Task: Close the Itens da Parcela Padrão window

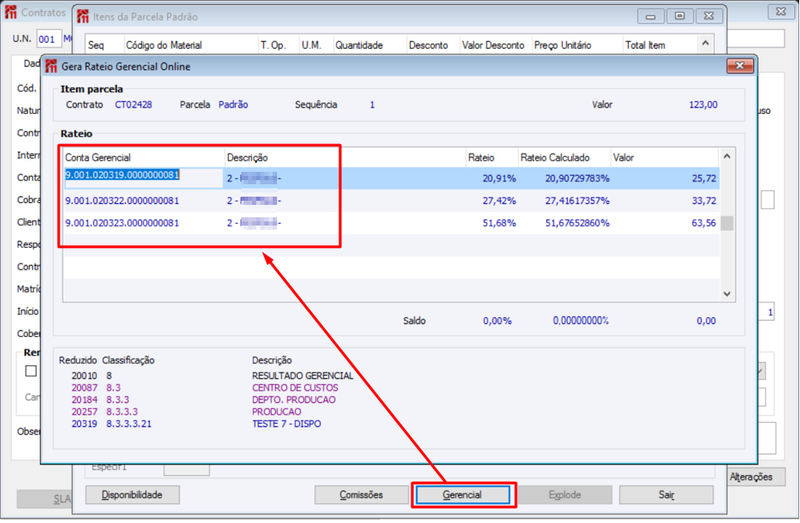Action: 709,16
